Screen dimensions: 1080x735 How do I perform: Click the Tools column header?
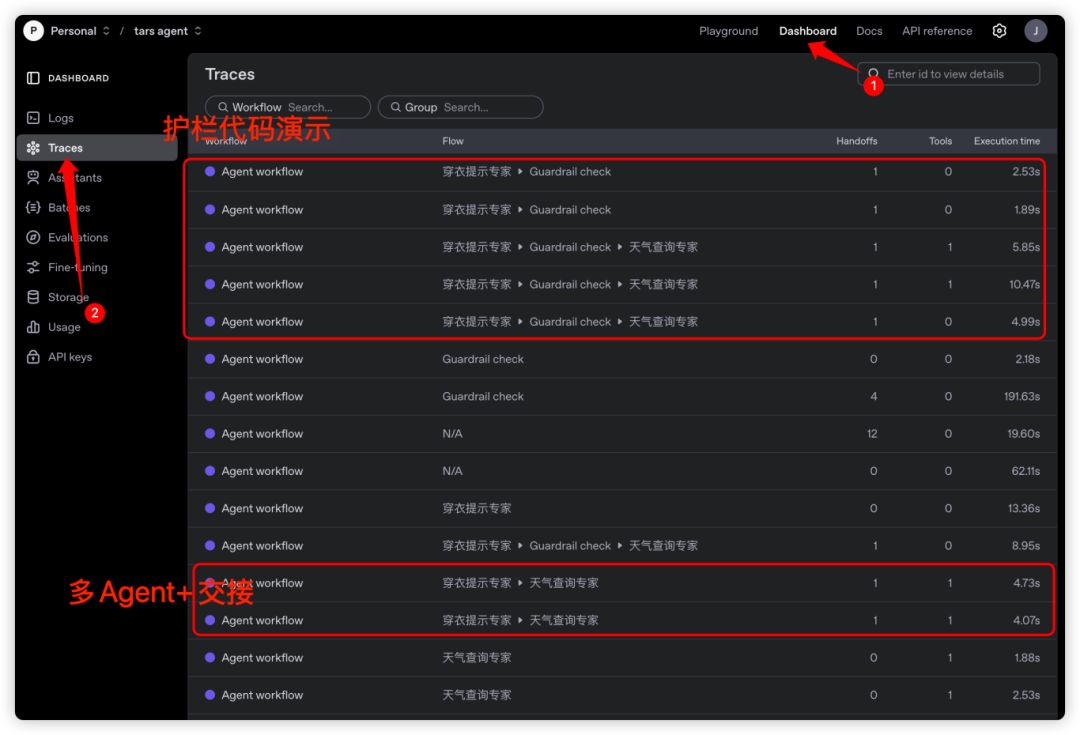pos(940,141)
